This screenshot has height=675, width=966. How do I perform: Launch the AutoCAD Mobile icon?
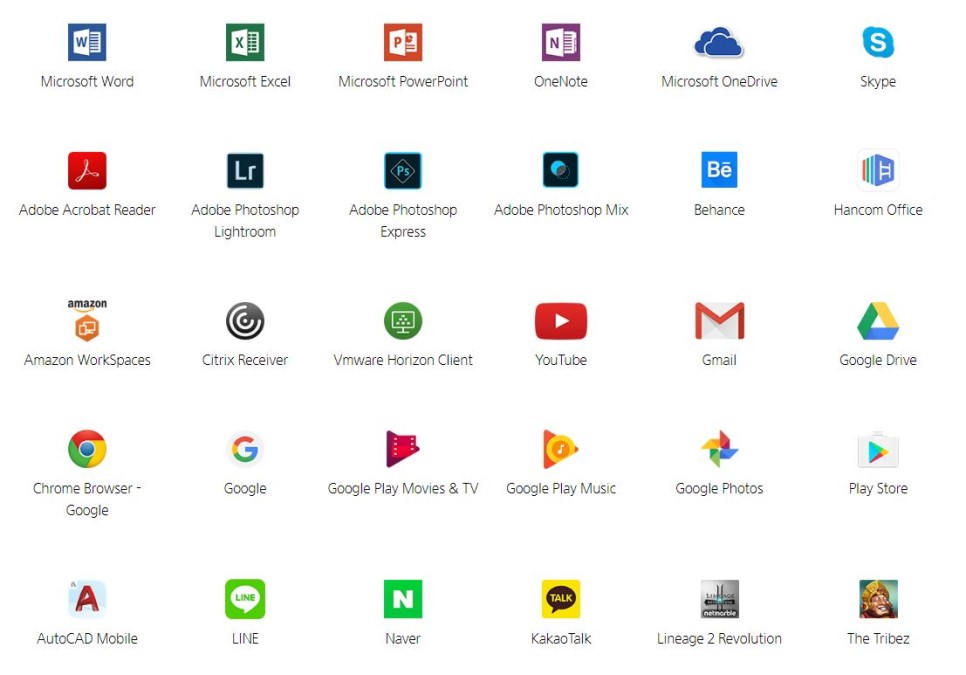pyautogui.click(x=87, y=599)
